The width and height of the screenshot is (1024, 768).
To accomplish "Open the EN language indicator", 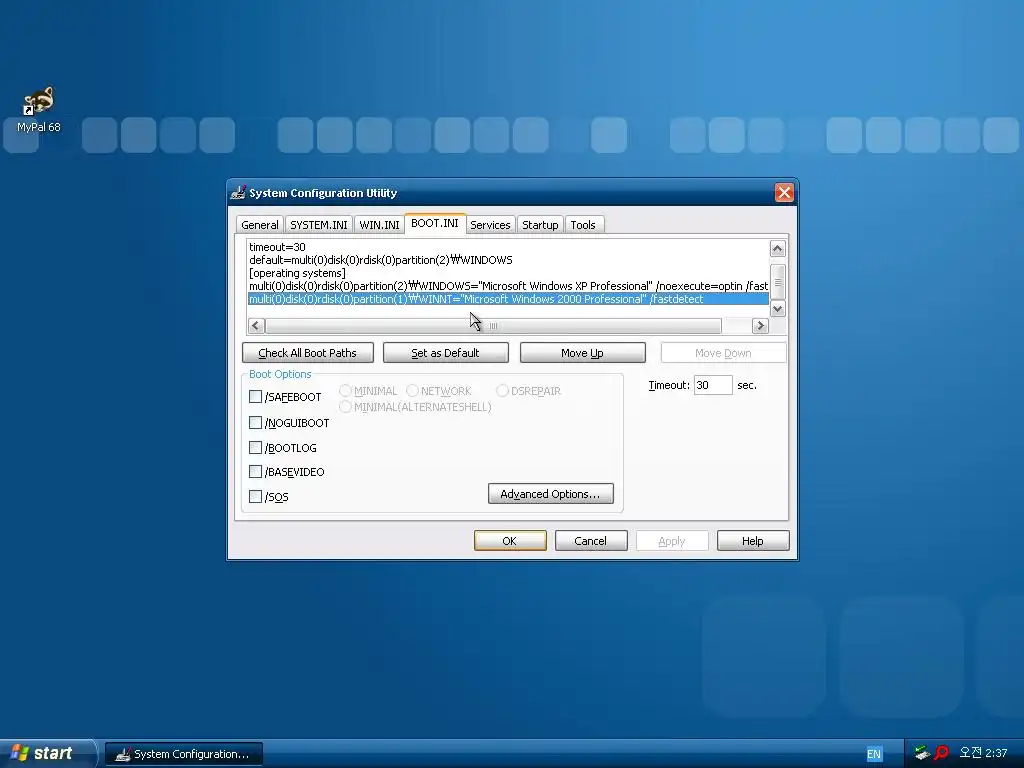I will [874, 754].
